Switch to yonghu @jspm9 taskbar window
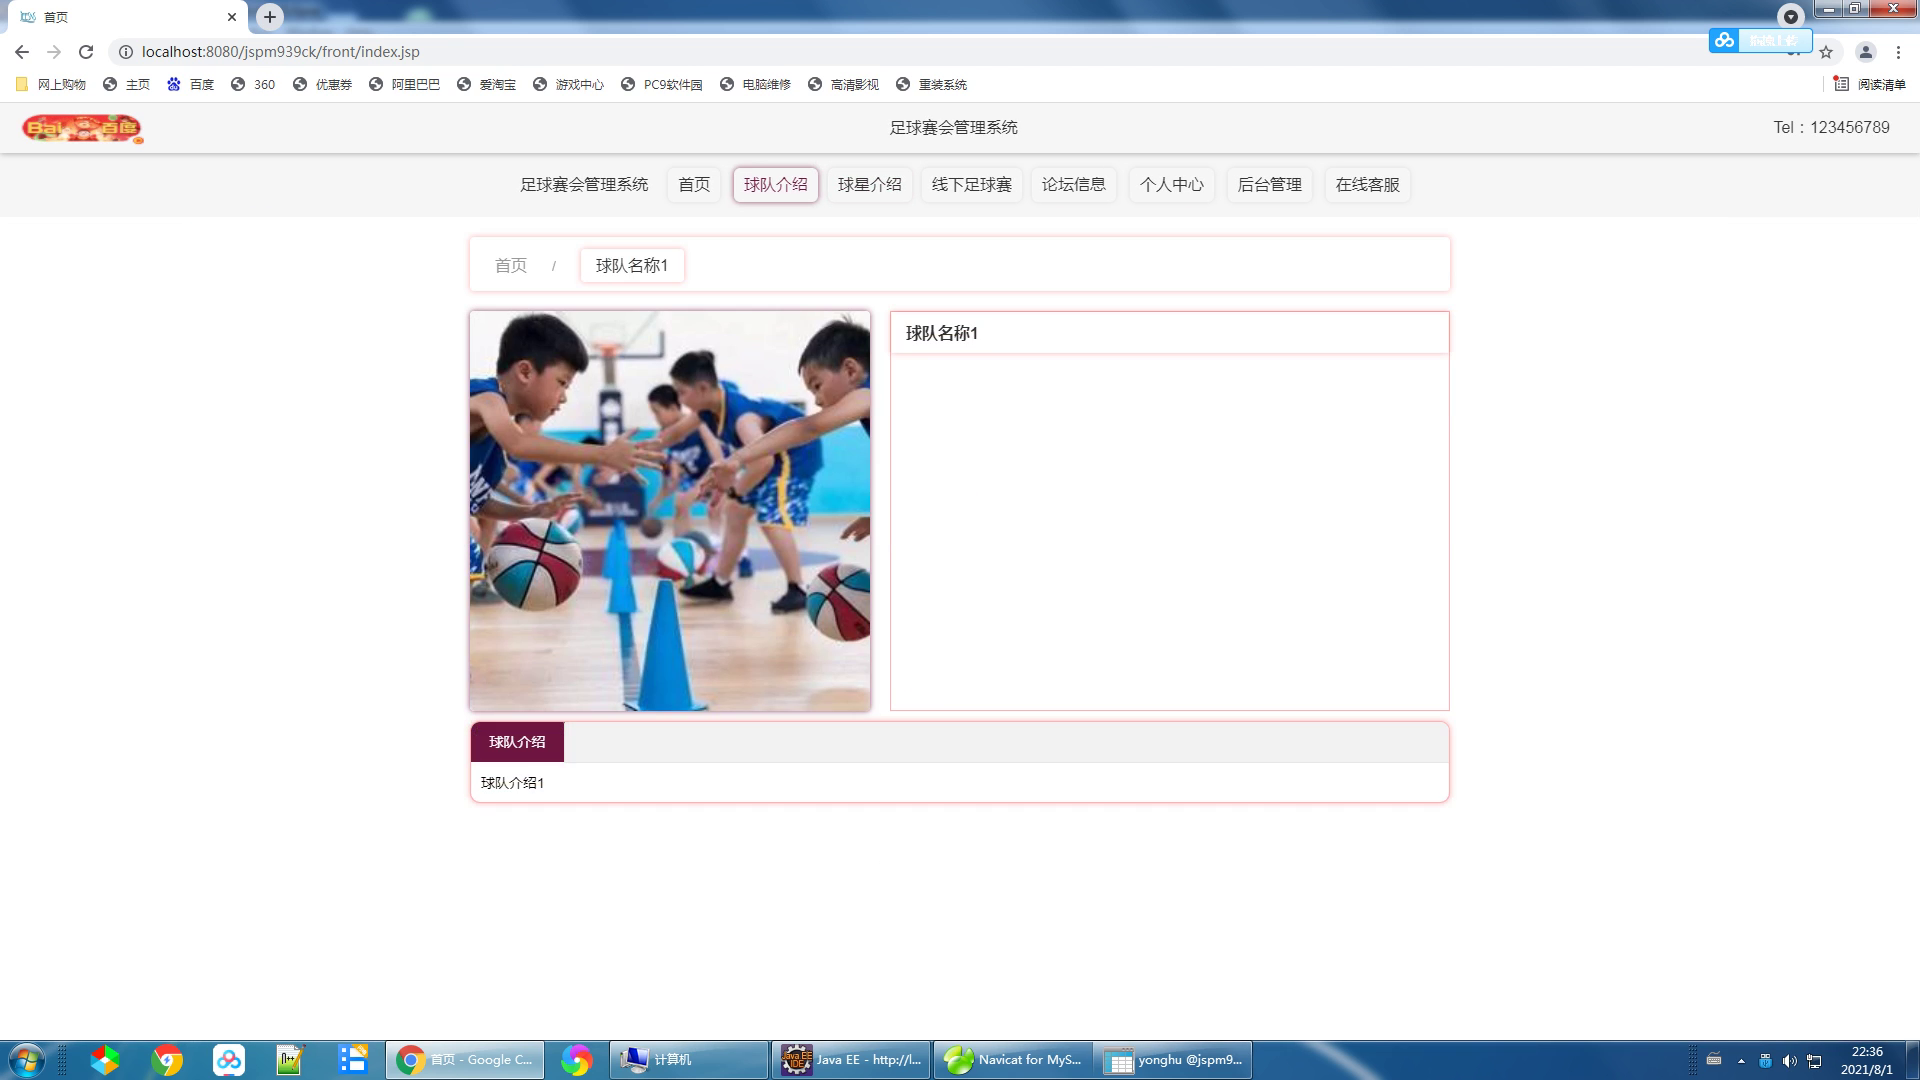The width and height of the screenshot is (1920, 1080). point(1174,1060)
